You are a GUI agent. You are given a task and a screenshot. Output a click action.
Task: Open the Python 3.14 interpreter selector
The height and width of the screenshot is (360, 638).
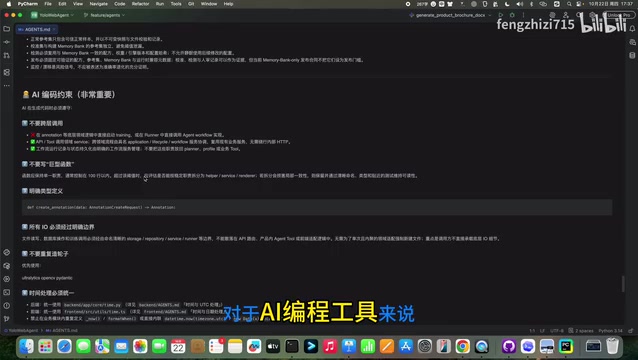pos(611,330)
